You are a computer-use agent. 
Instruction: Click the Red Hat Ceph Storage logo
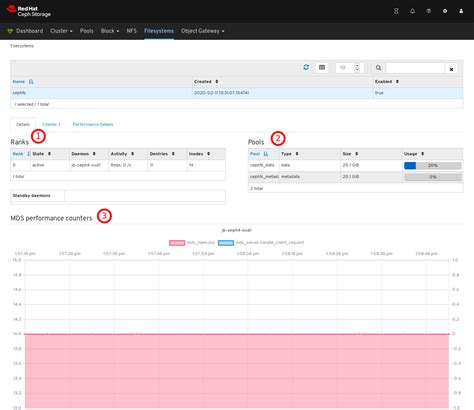coord(29,11)
